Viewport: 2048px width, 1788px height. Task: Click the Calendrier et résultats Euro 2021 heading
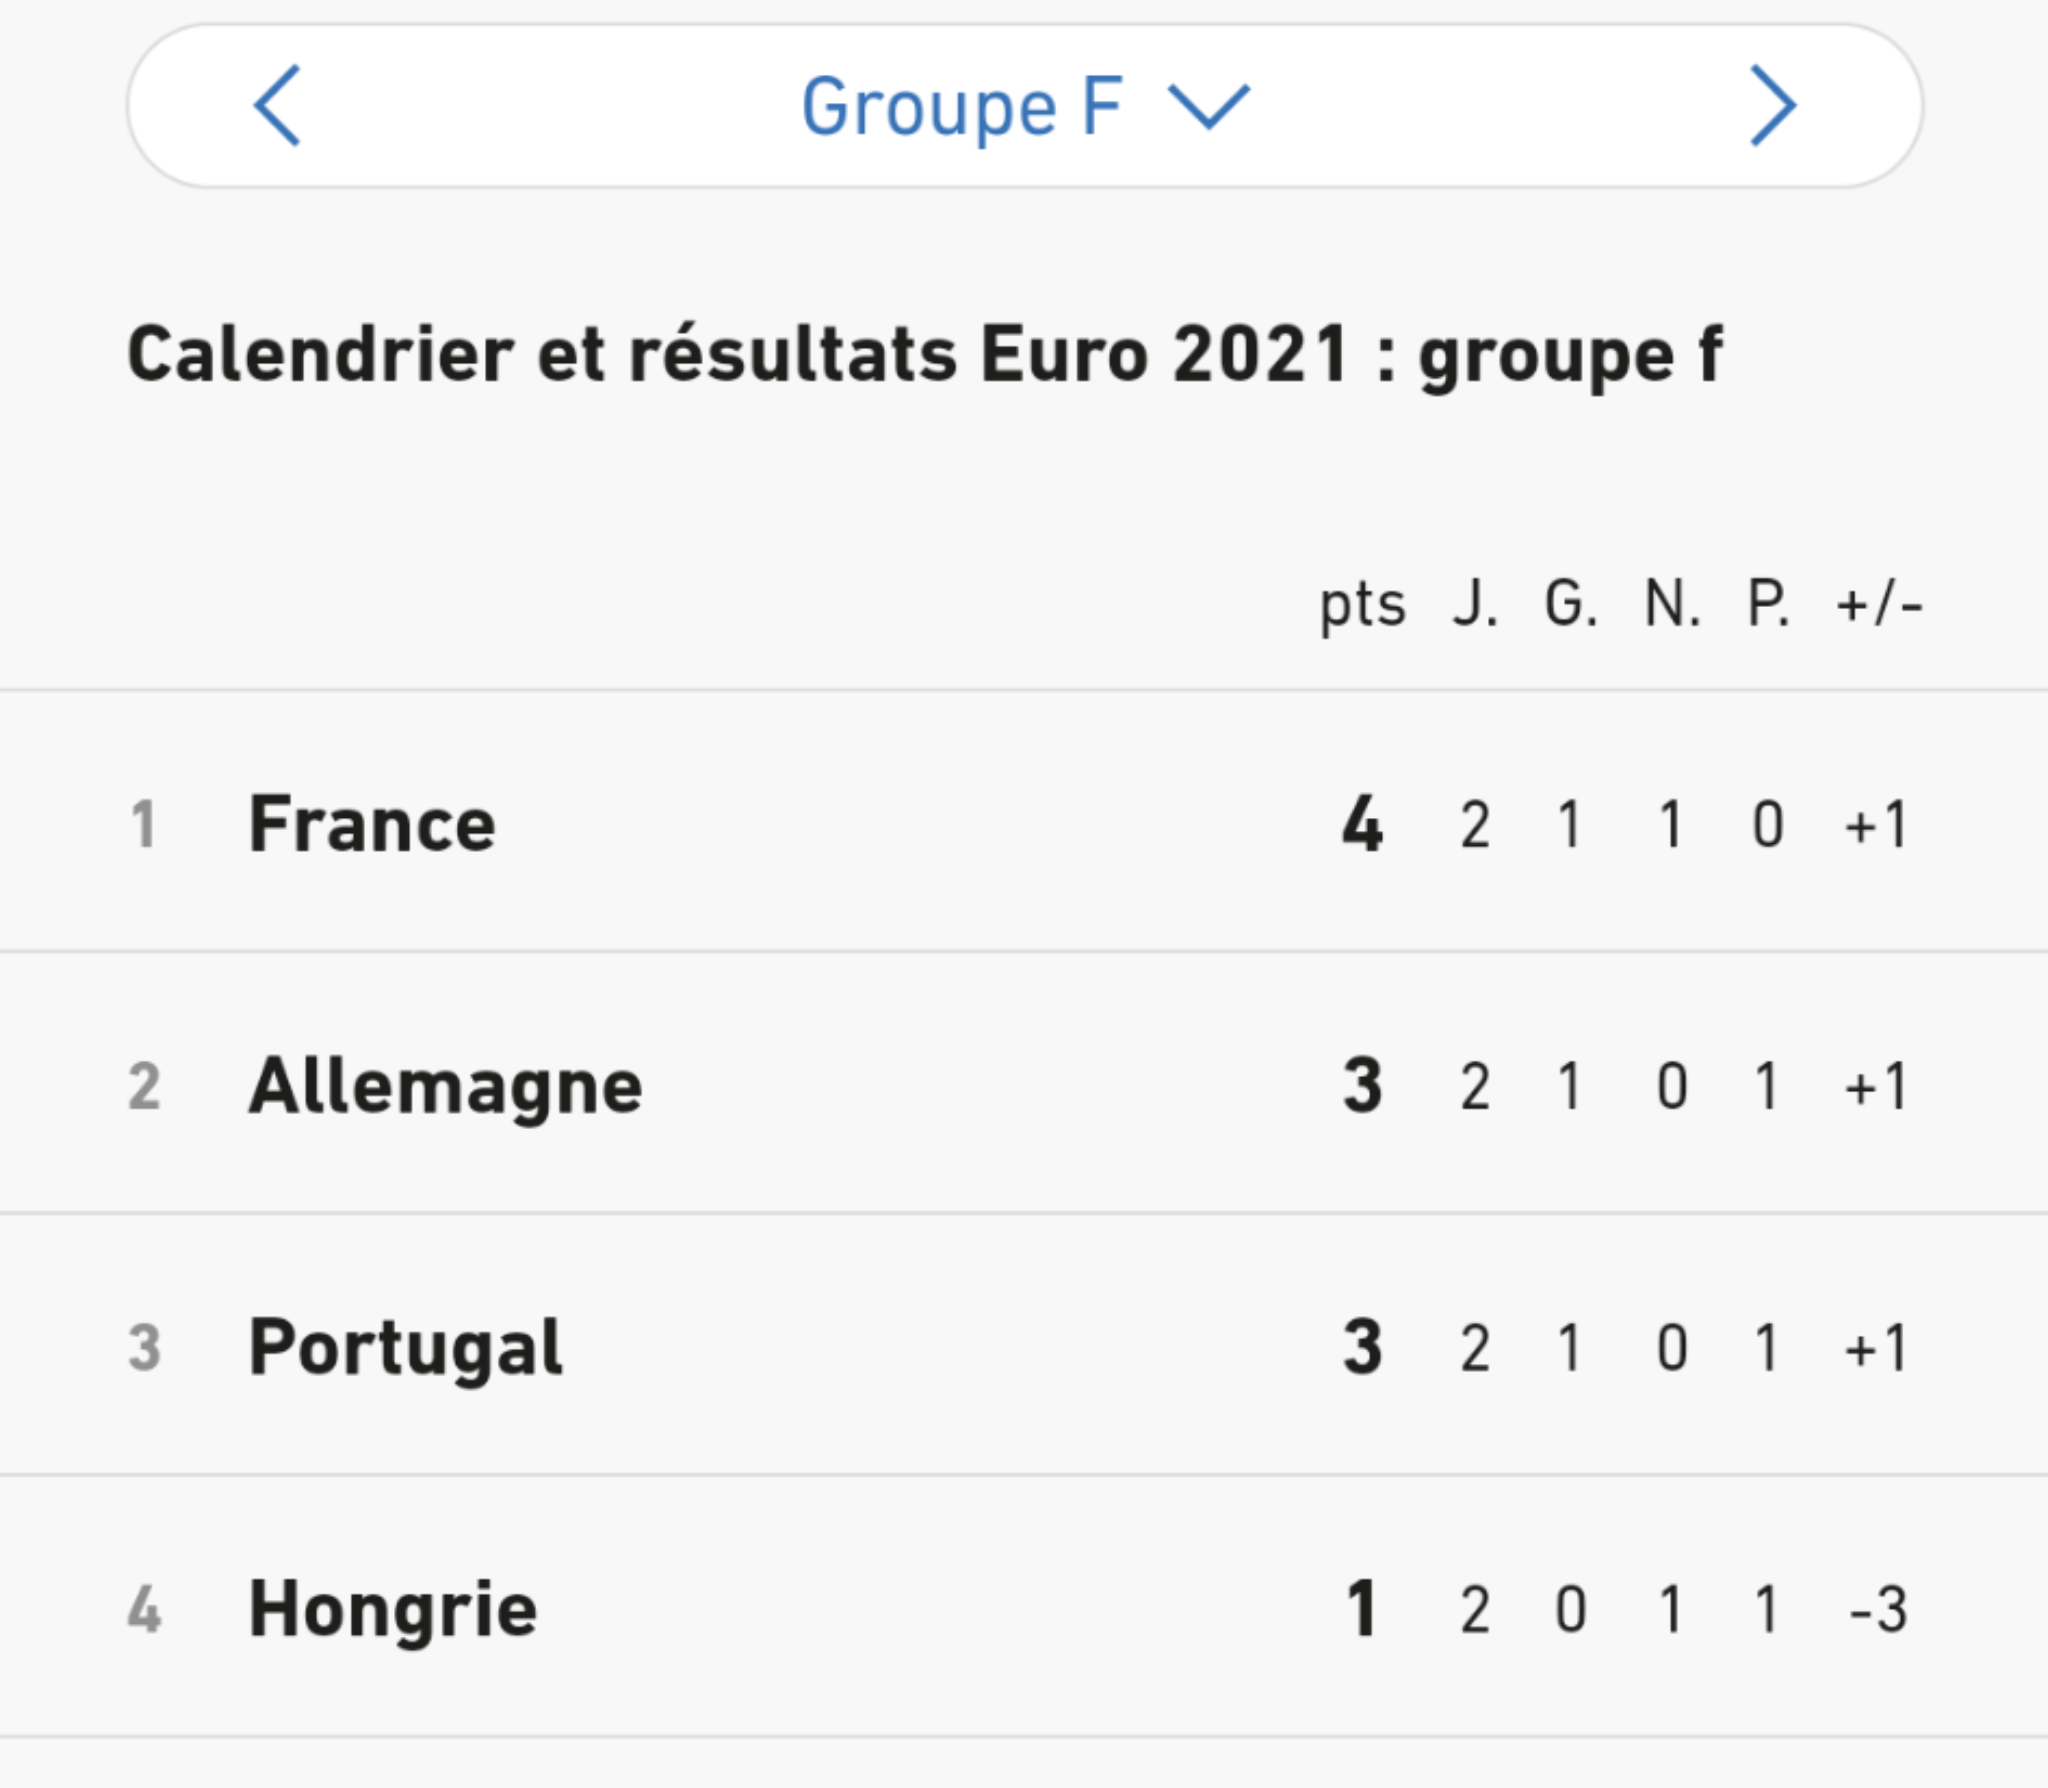coord(925,354)
